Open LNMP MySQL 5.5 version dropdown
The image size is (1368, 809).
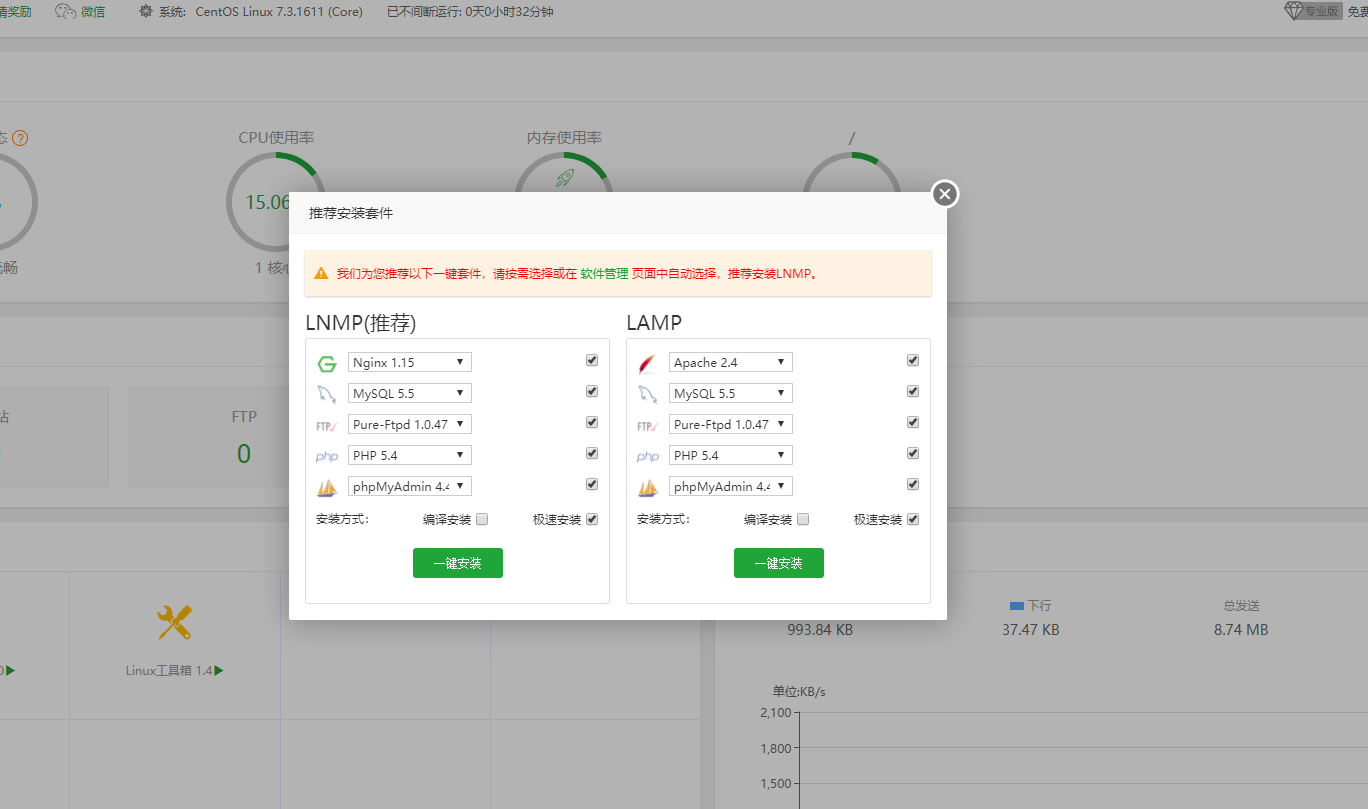tap(410, 393)
